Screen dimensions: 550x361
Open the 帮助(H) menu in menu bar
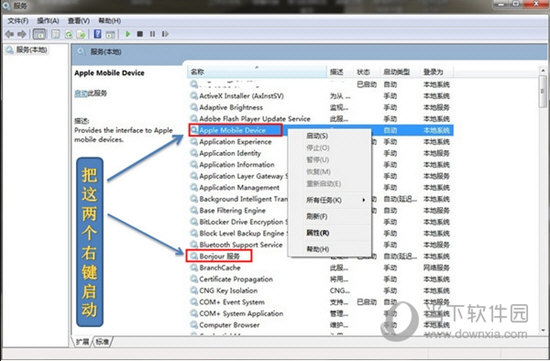109,21
